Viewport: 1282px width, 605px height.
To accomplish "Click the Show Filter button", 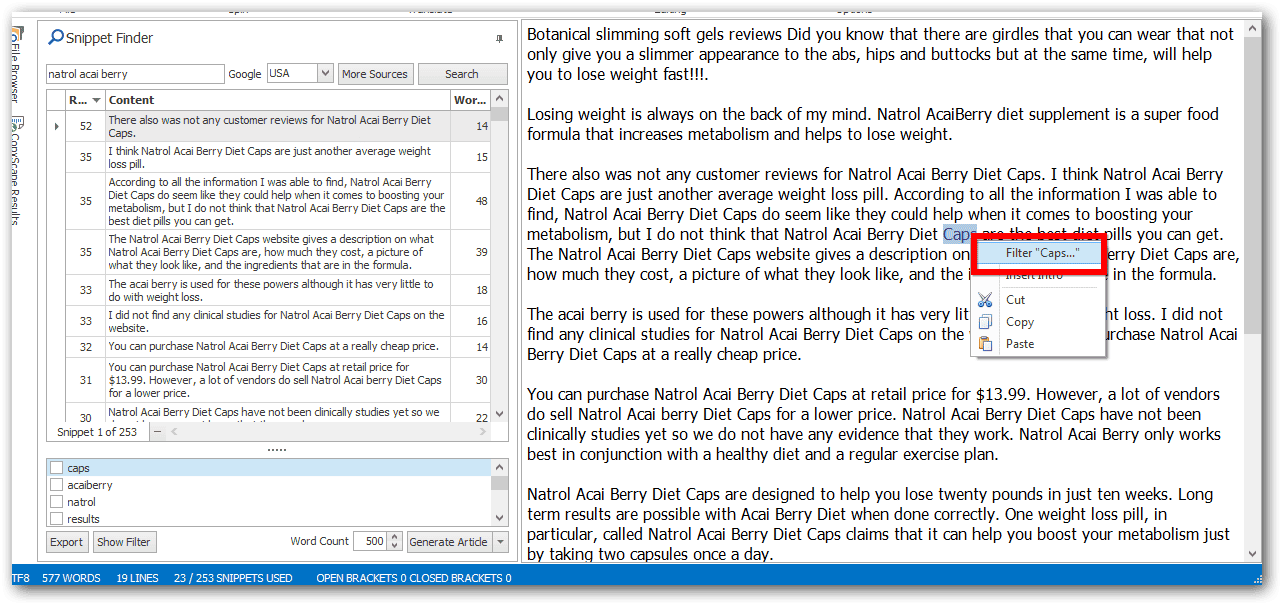I will coord(124,542).
